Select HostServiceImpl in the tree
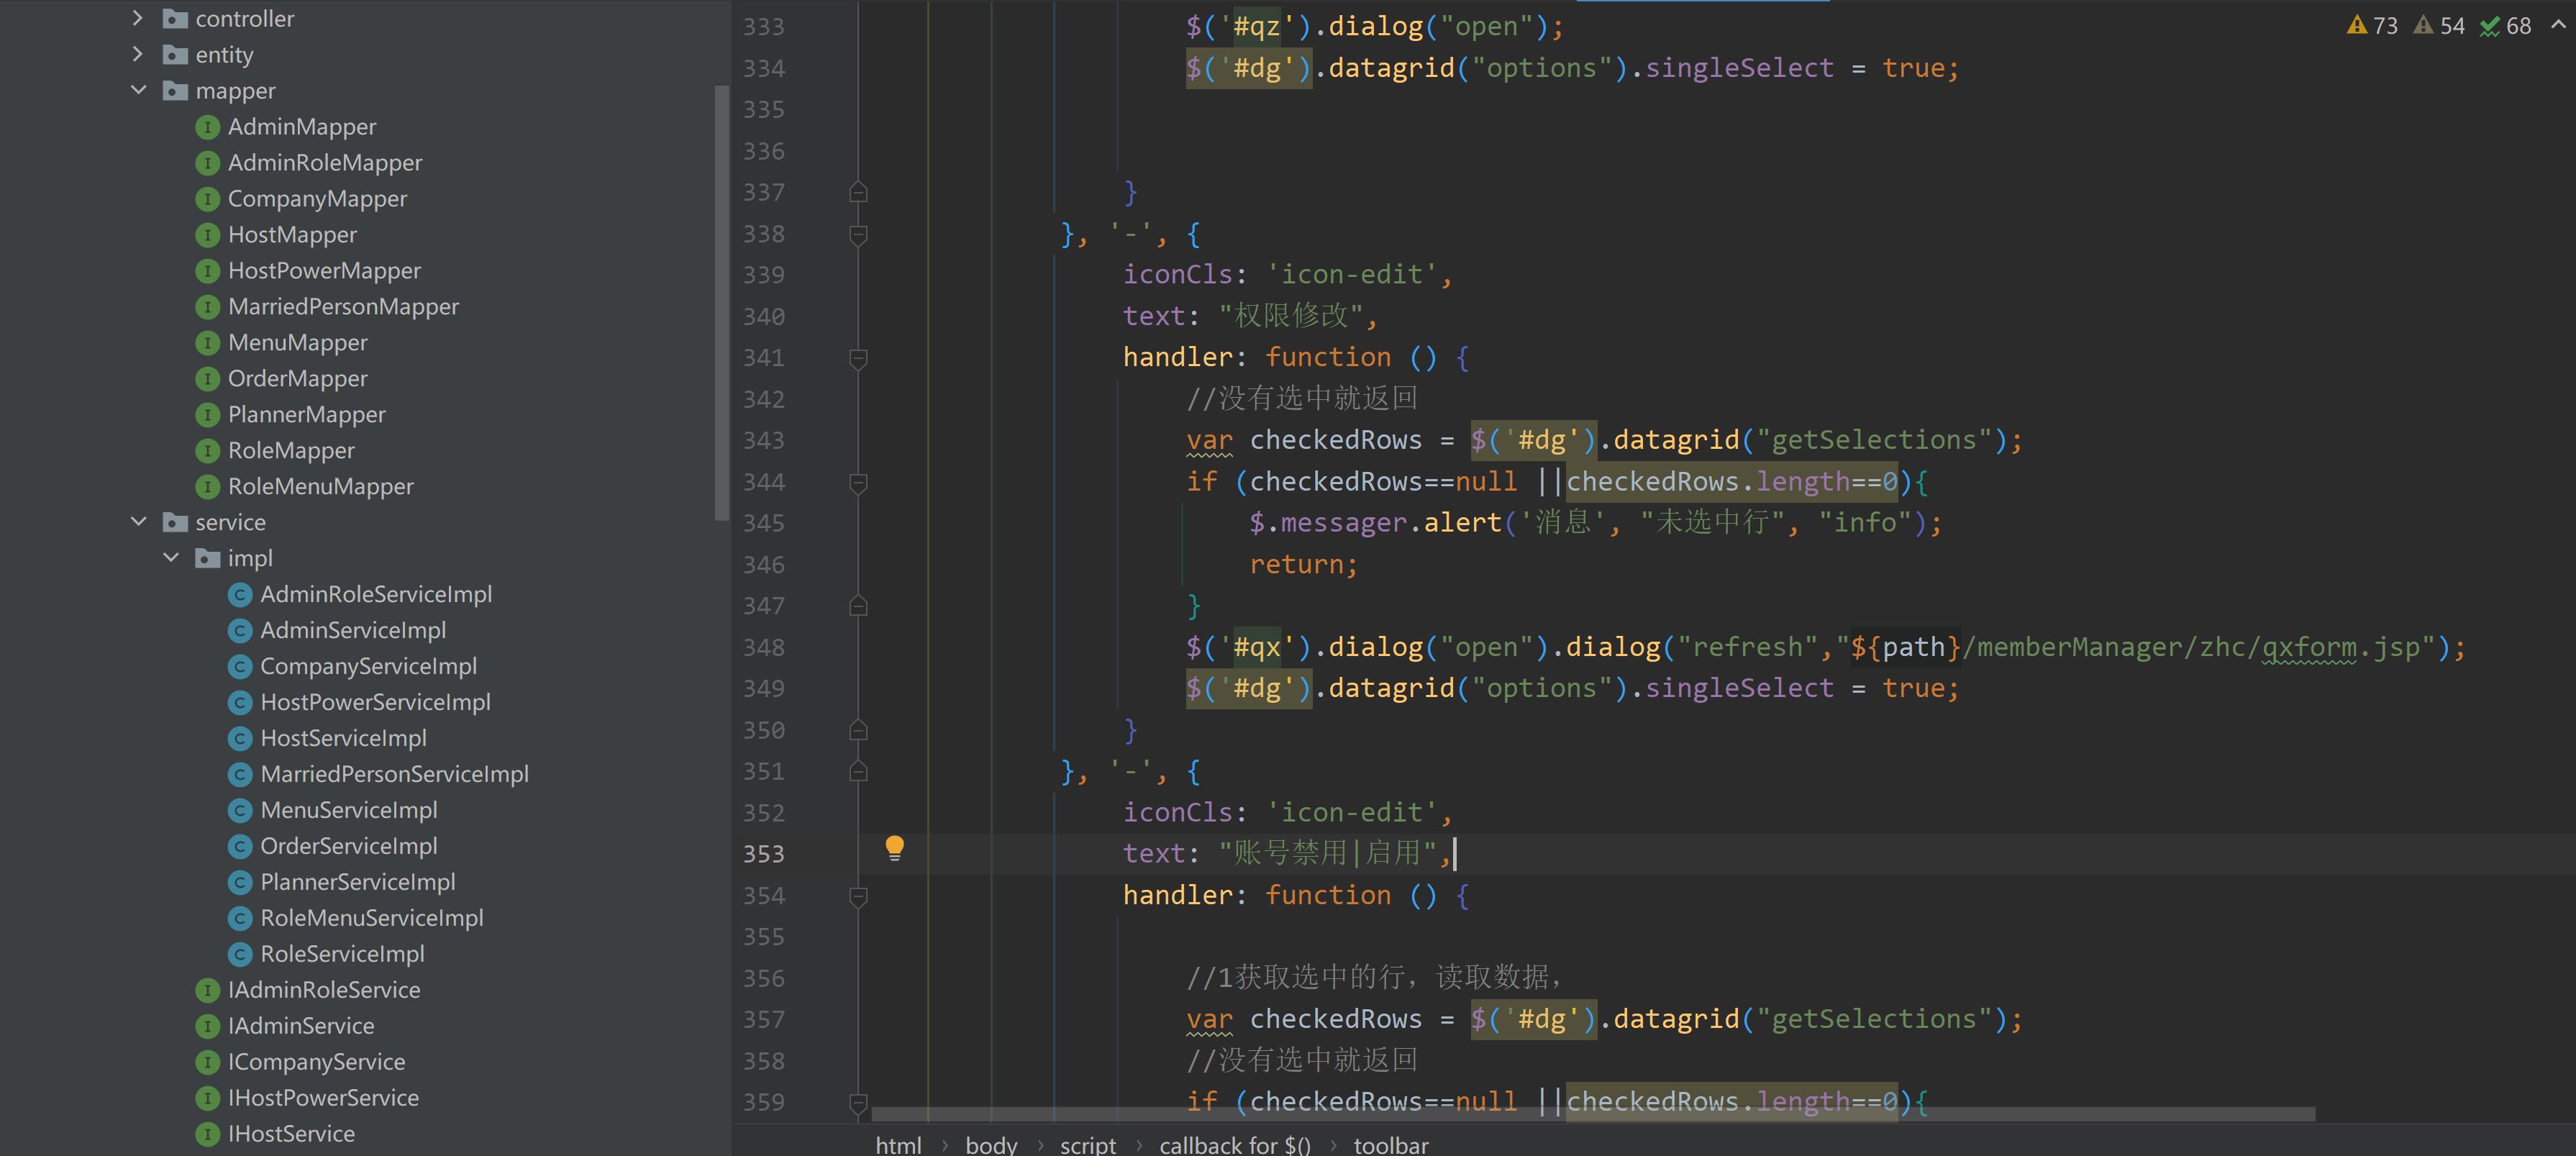The image size is (2576, 1156). click(343, 738)
